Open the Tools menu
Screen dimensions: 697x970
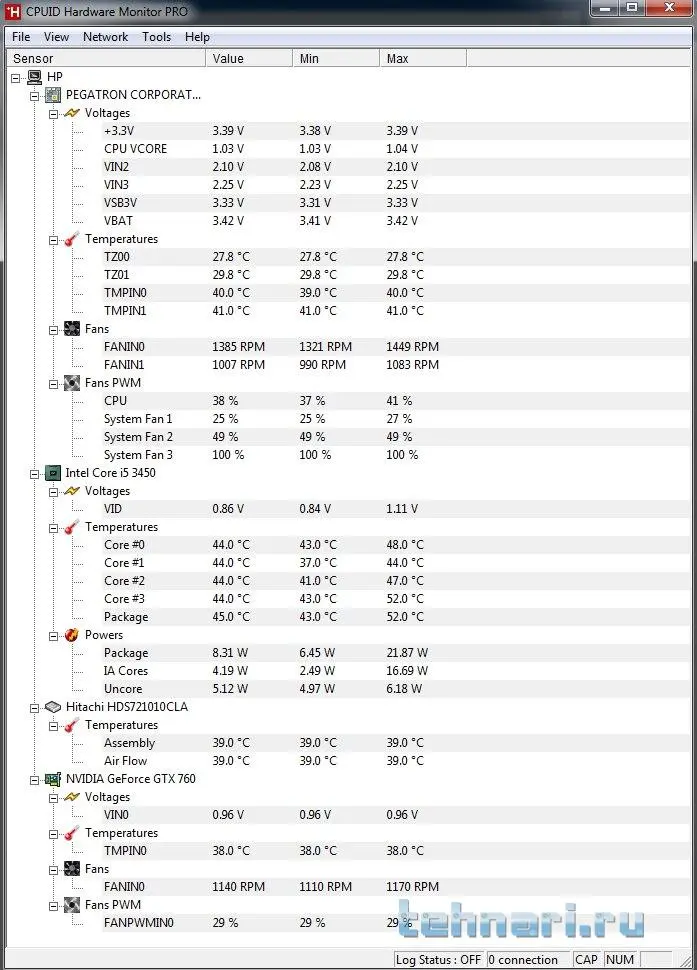point(156,37)
